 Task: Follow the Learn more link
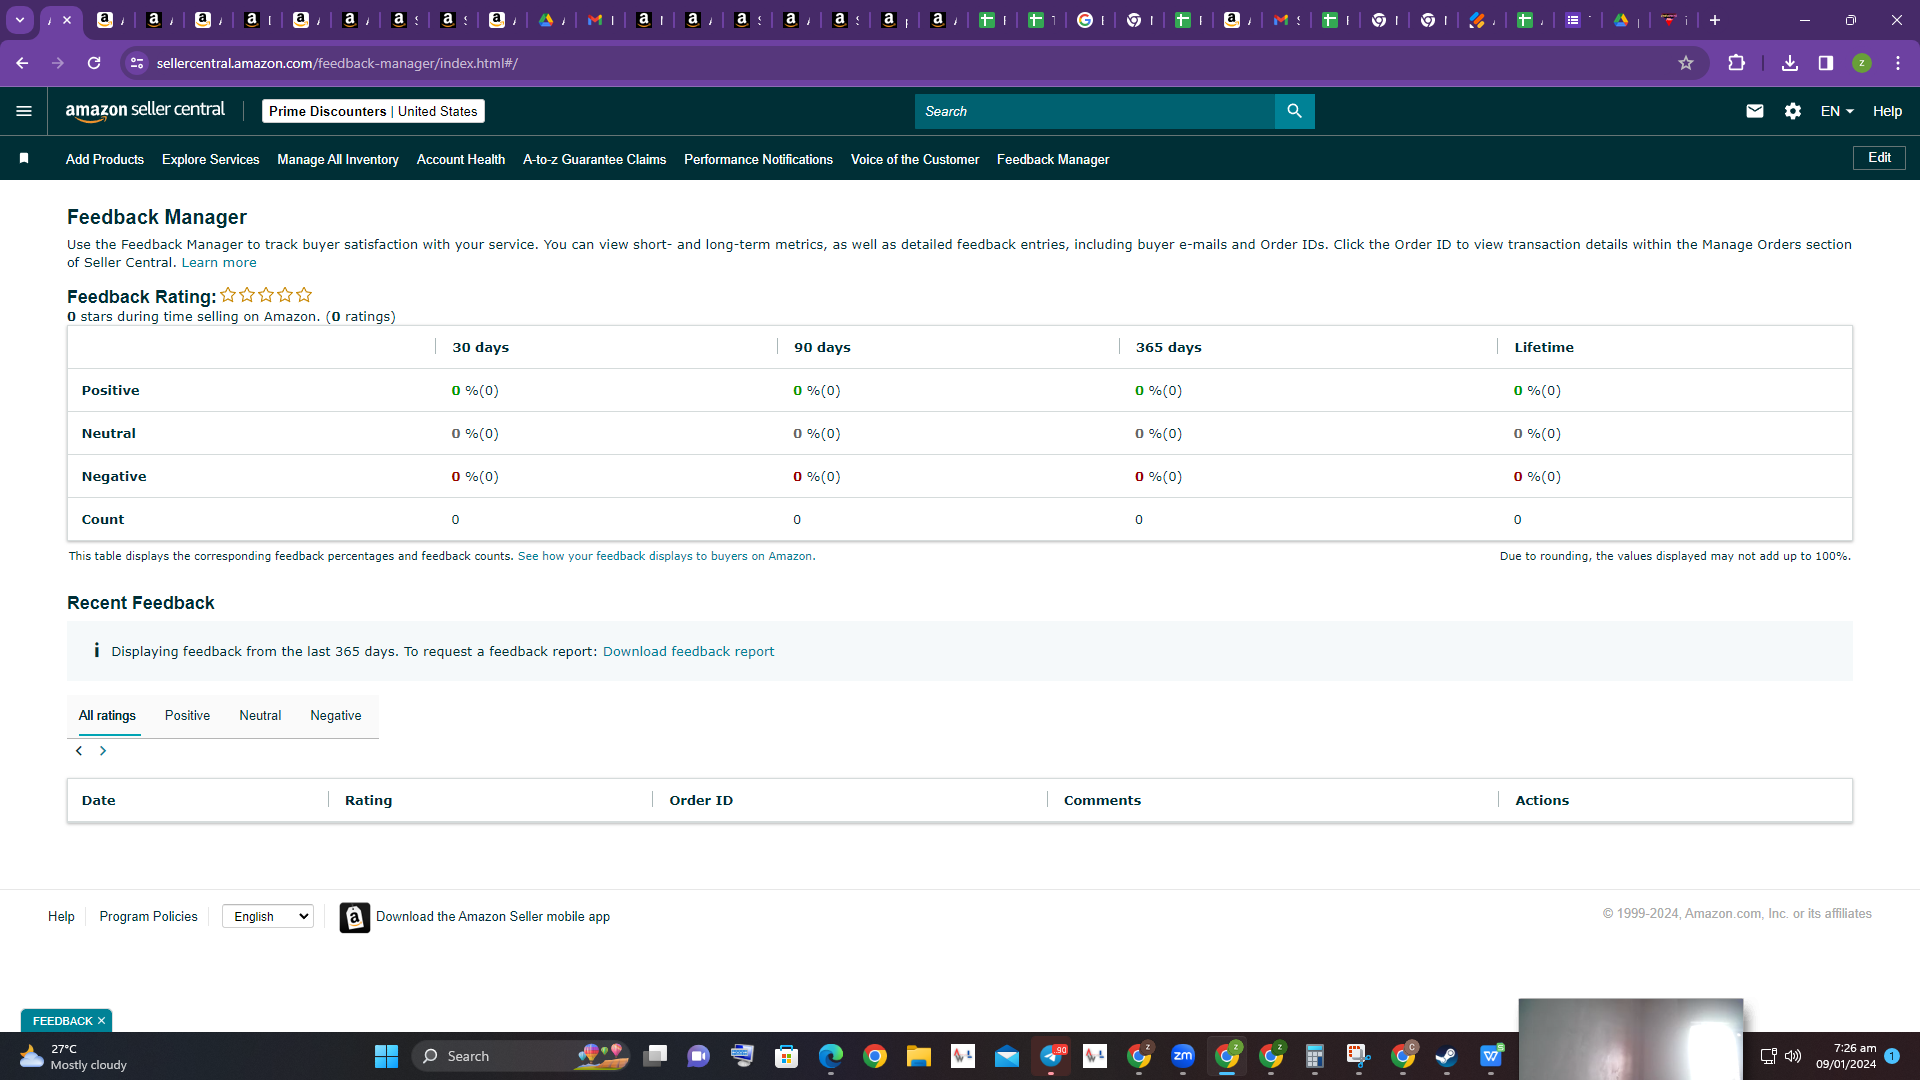pos(219,263)
